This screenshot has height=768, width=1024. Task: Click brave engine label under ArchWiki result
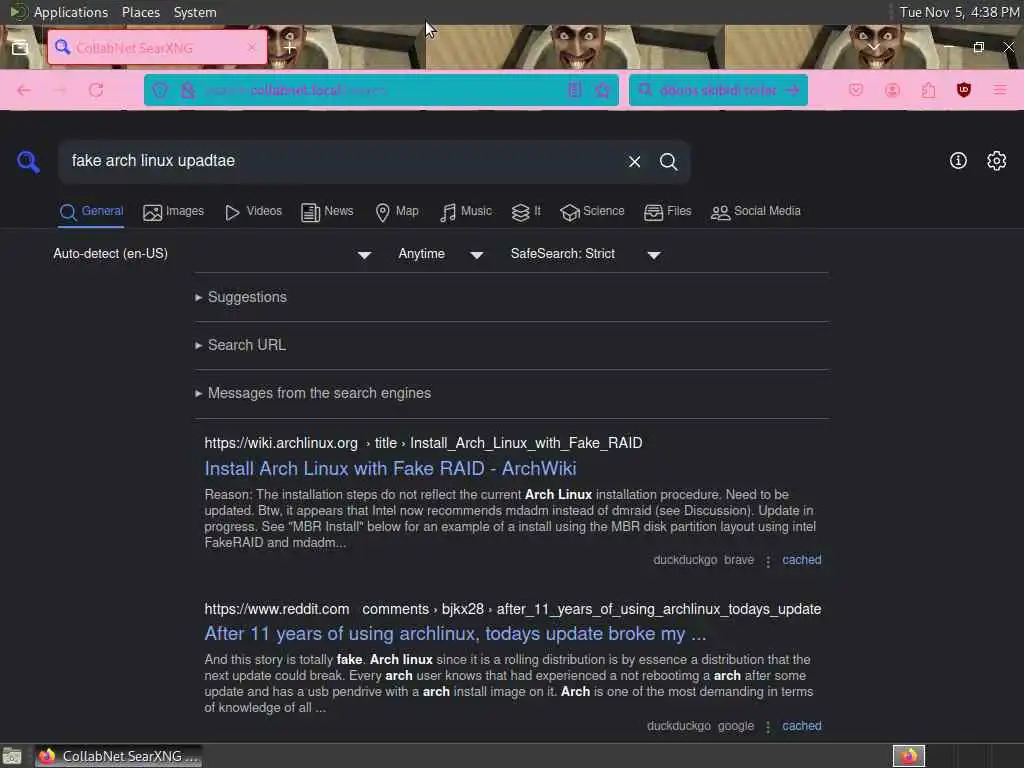[x=739, y=560]
